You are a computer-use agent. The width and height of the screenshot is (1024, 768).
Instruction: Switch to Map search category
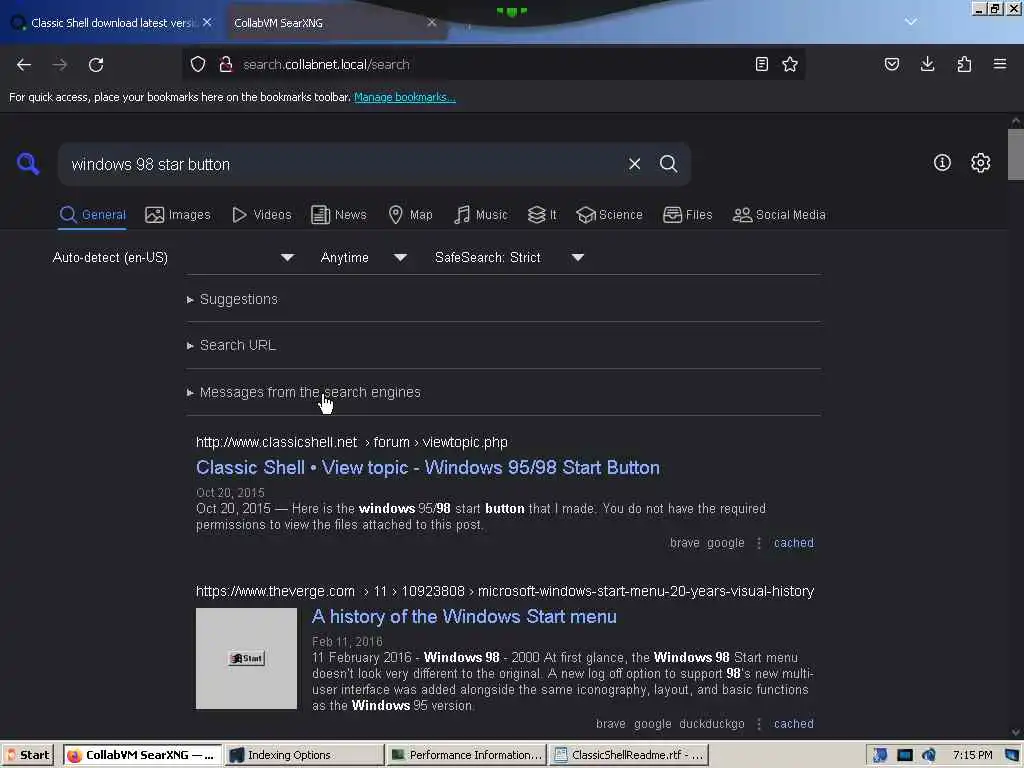pos(410,215)
